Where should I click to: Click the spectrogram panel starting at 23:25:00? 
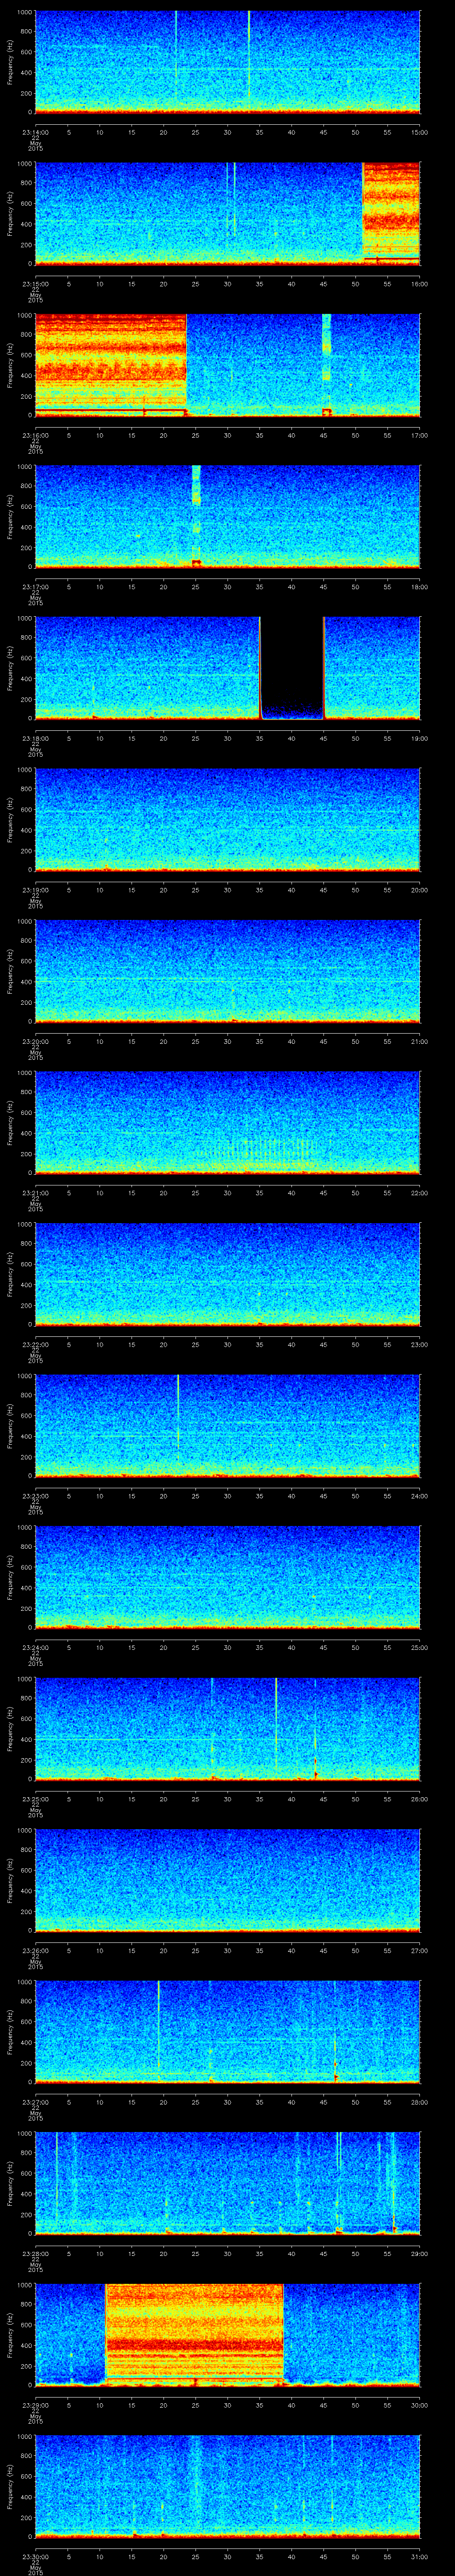point(227,1729)
